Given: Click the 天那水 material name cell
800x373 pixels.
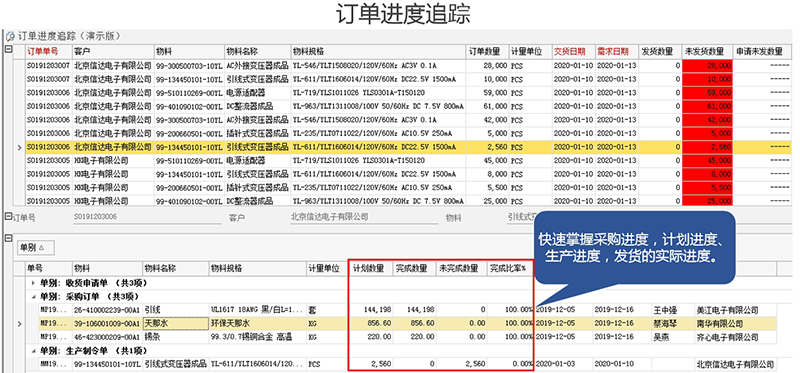Looking at the screenshot, I should pyautogui.click(x=176, y=324).
